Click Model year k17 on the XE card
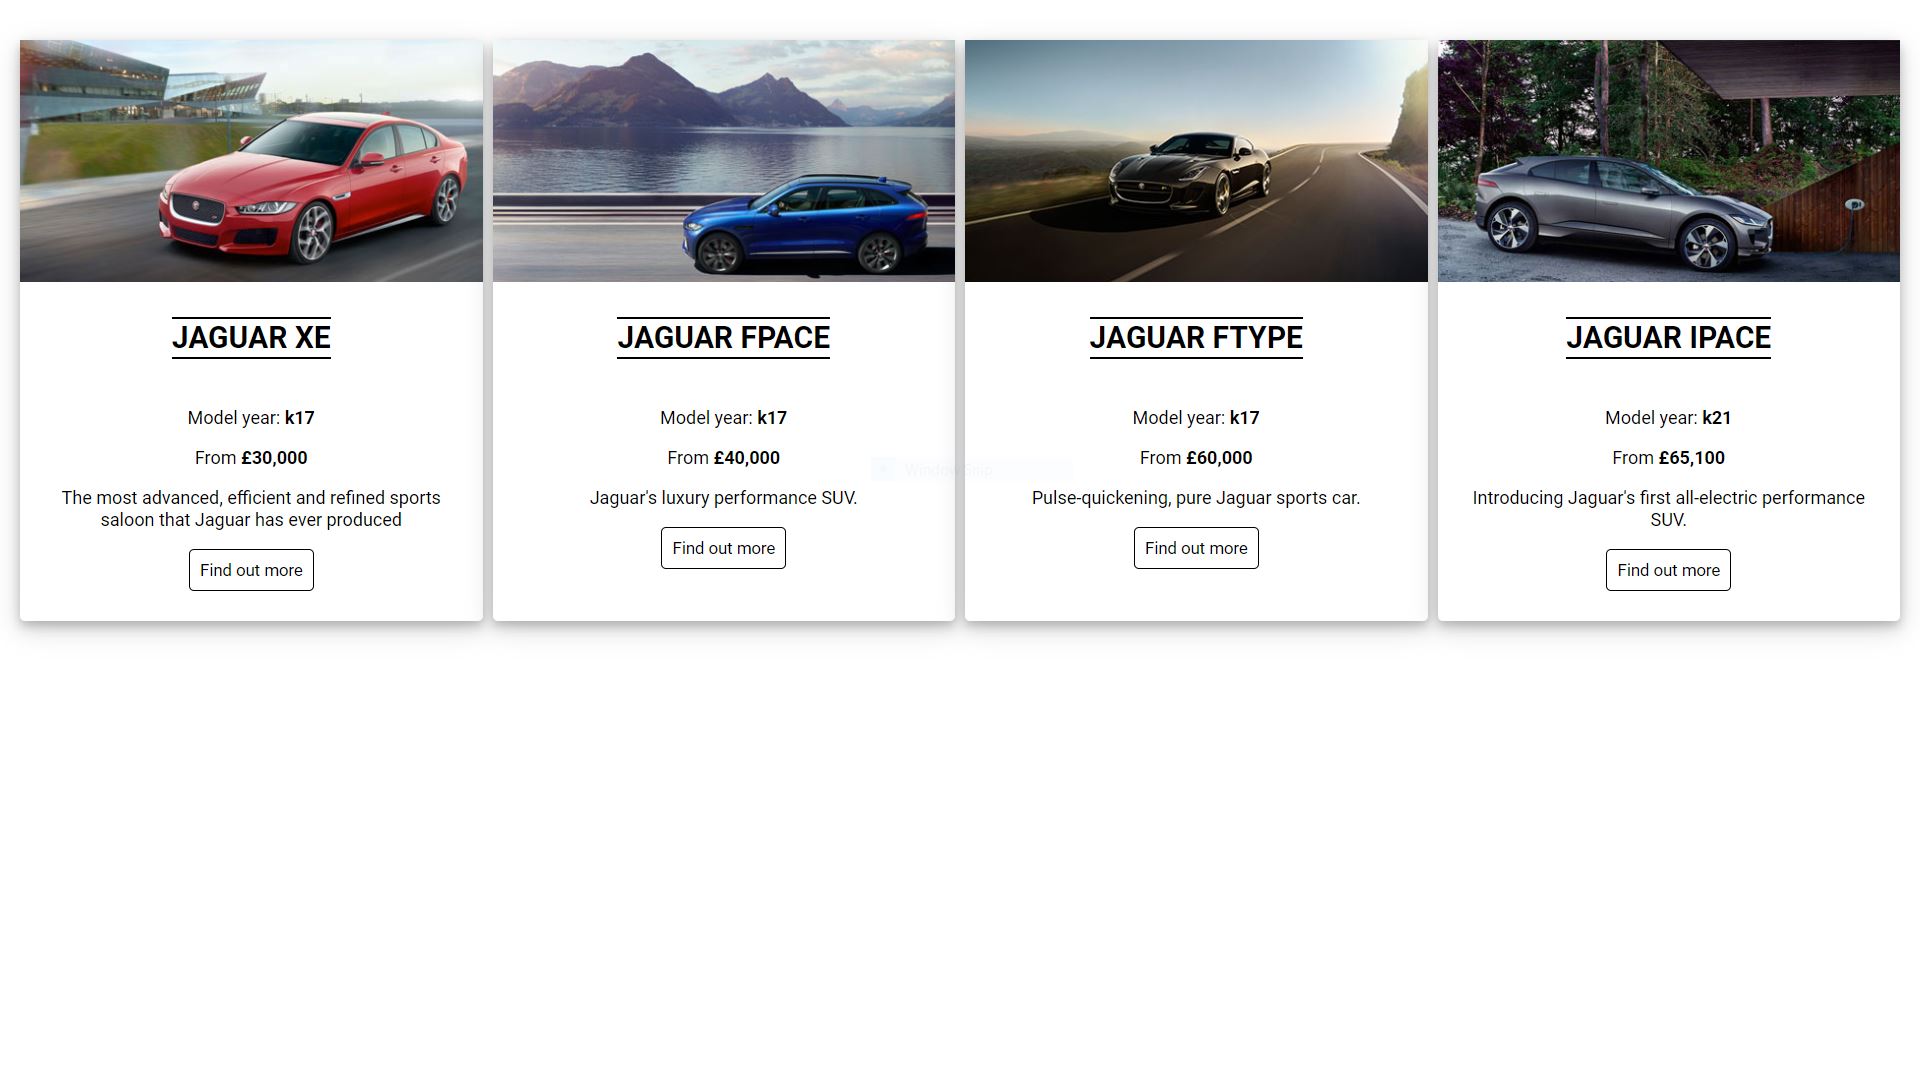The width and height of the screenshot is (1920, 1079). (x=251, y=418)
